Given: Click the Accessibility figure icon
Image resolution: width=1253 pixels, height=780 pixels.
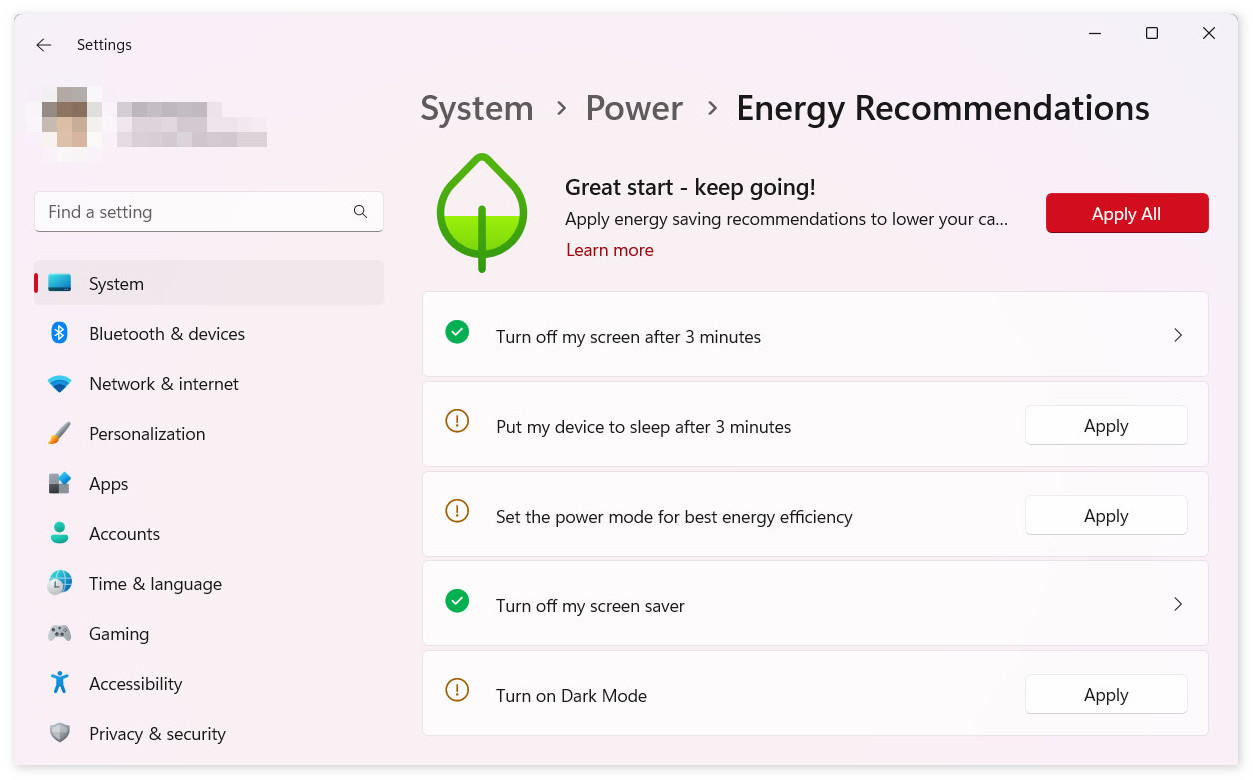Looking at the screenshot, I should (59, 683).
